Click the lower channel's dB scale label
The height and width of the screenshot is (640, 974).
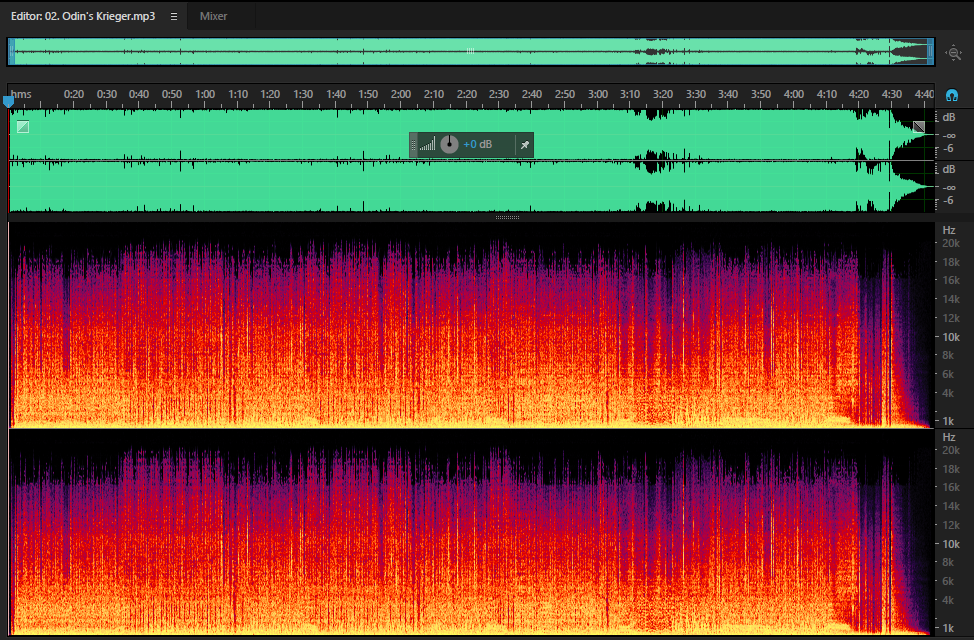coord(949,170)
